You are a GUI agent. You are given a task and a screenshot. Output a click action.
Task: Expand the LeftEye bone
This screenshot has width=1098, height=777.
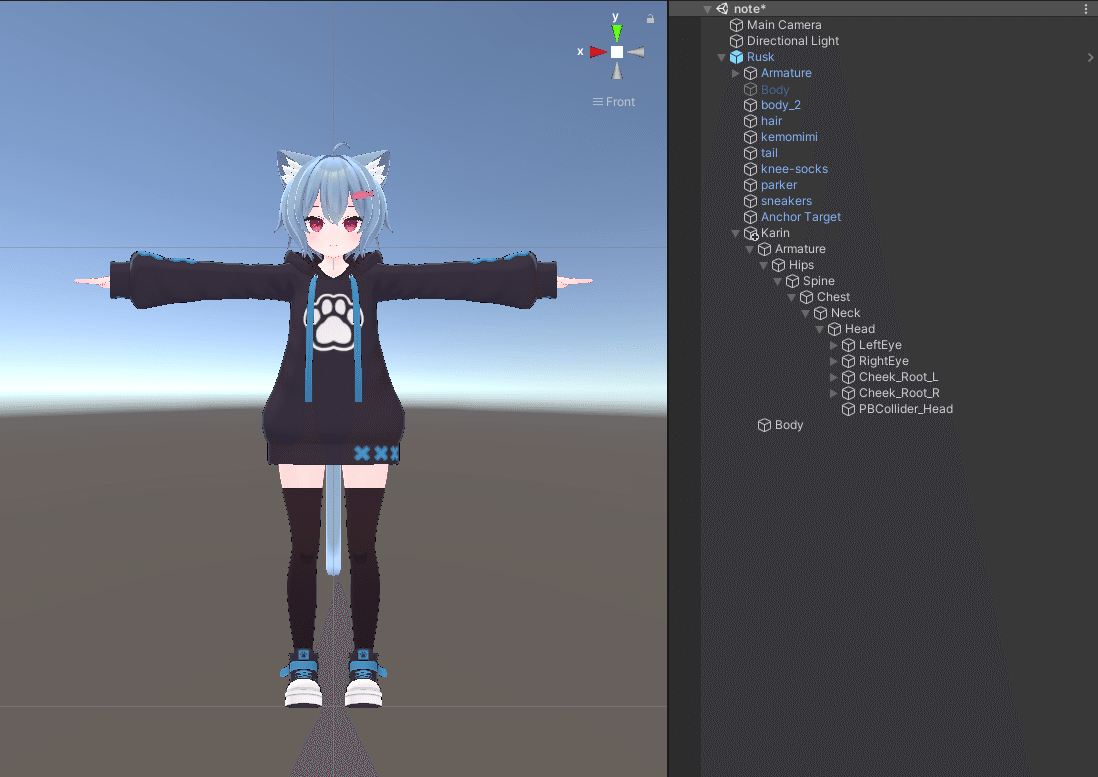click(x=833, y=345)
